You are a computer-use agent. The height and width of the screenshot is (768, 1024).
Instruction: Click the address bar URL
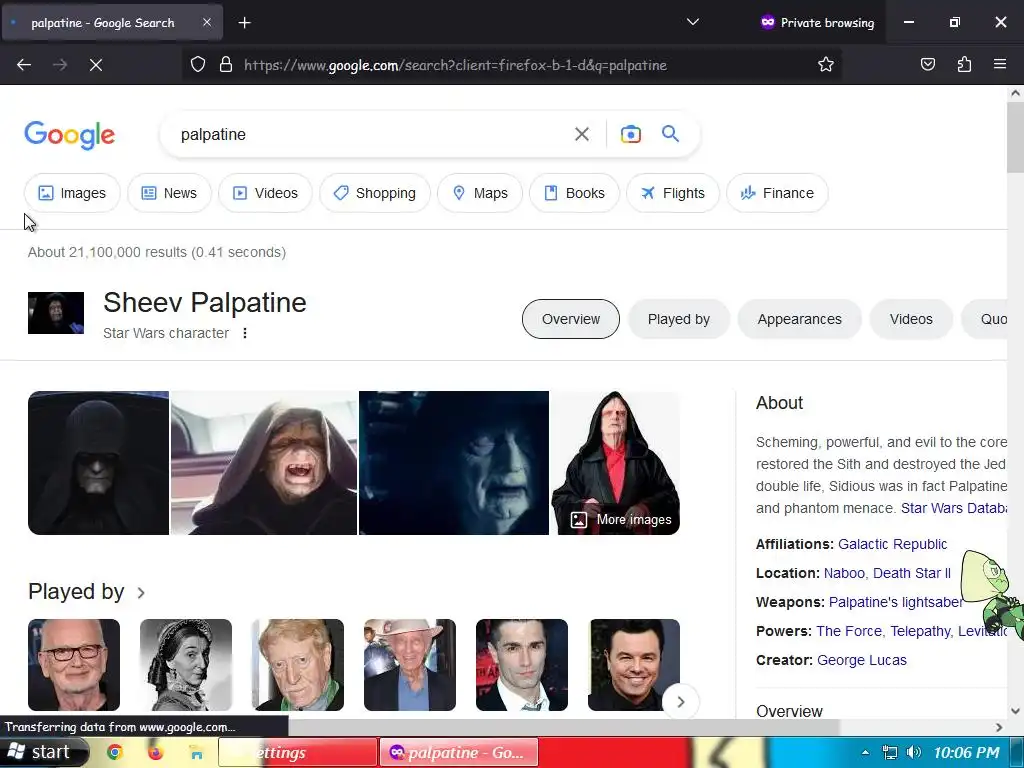[455, 65]
